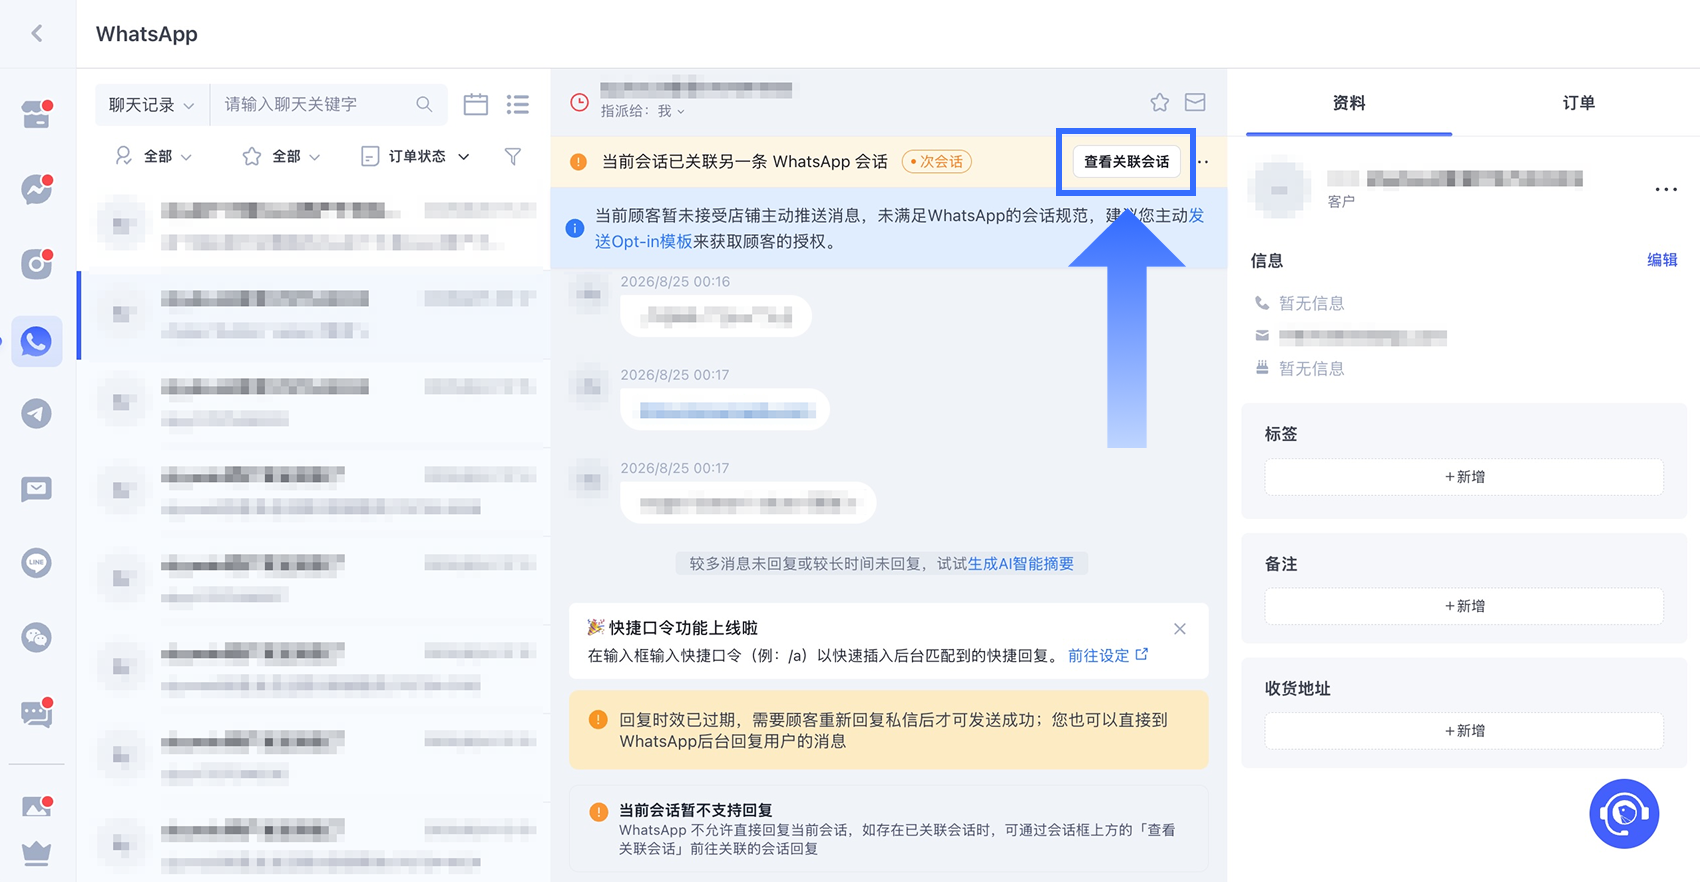Open the crown icon in sidebar

(x=36, y=853)
